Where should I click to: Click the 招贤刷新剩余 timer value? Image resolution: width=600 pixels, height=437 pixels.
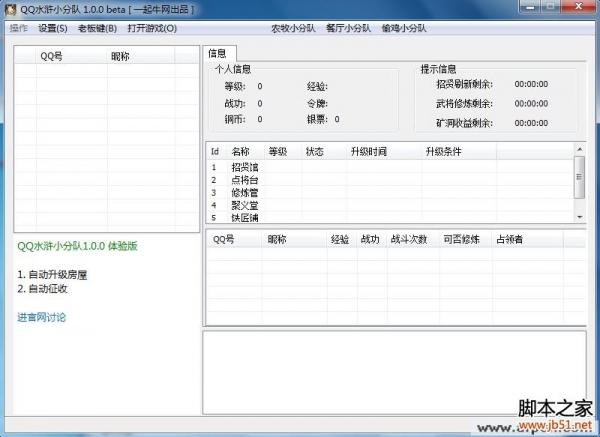tap(531, 84)
